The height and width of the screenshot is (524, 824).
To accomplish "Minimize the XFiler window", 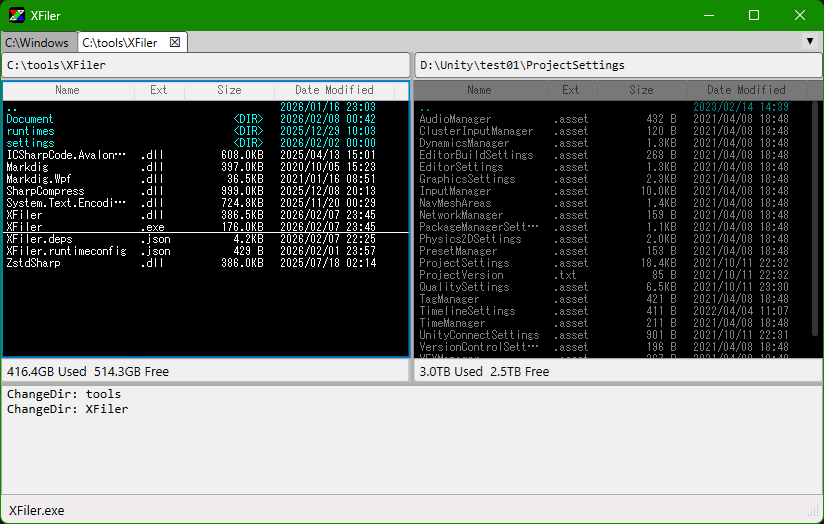I will point(708,15).
